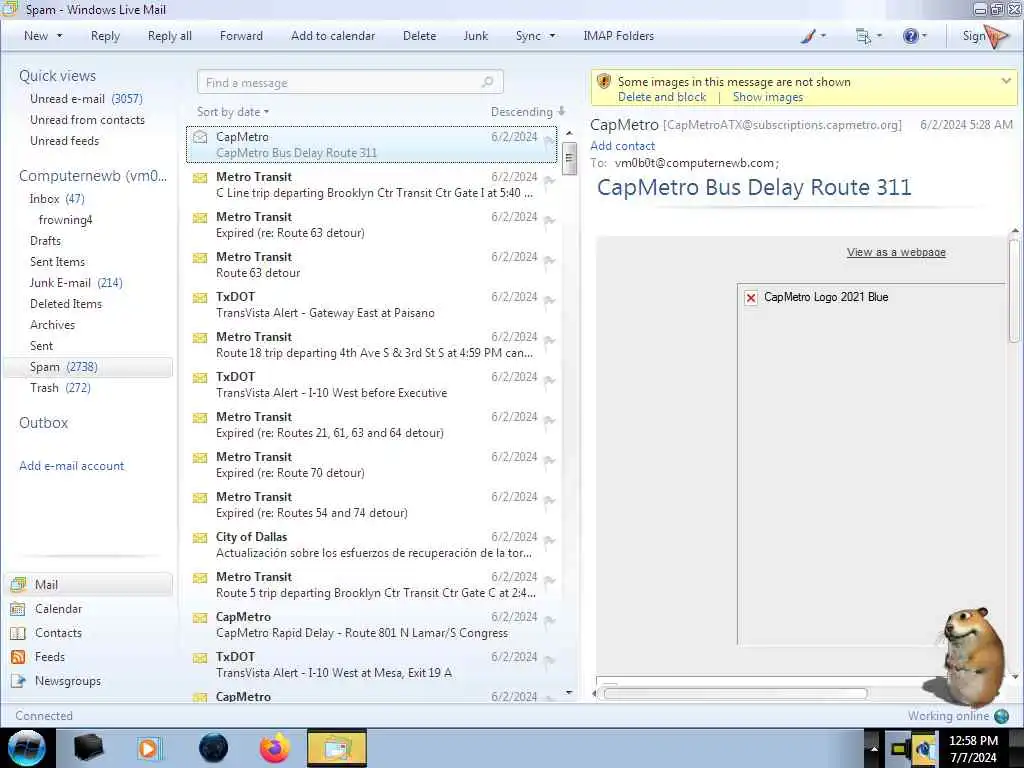Click Reply in the toolbar

(105, 36)
